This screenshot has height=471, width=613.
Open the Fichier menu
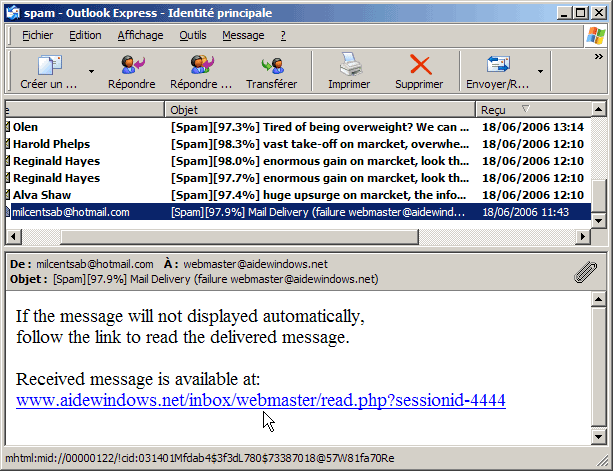pos(37,35)
